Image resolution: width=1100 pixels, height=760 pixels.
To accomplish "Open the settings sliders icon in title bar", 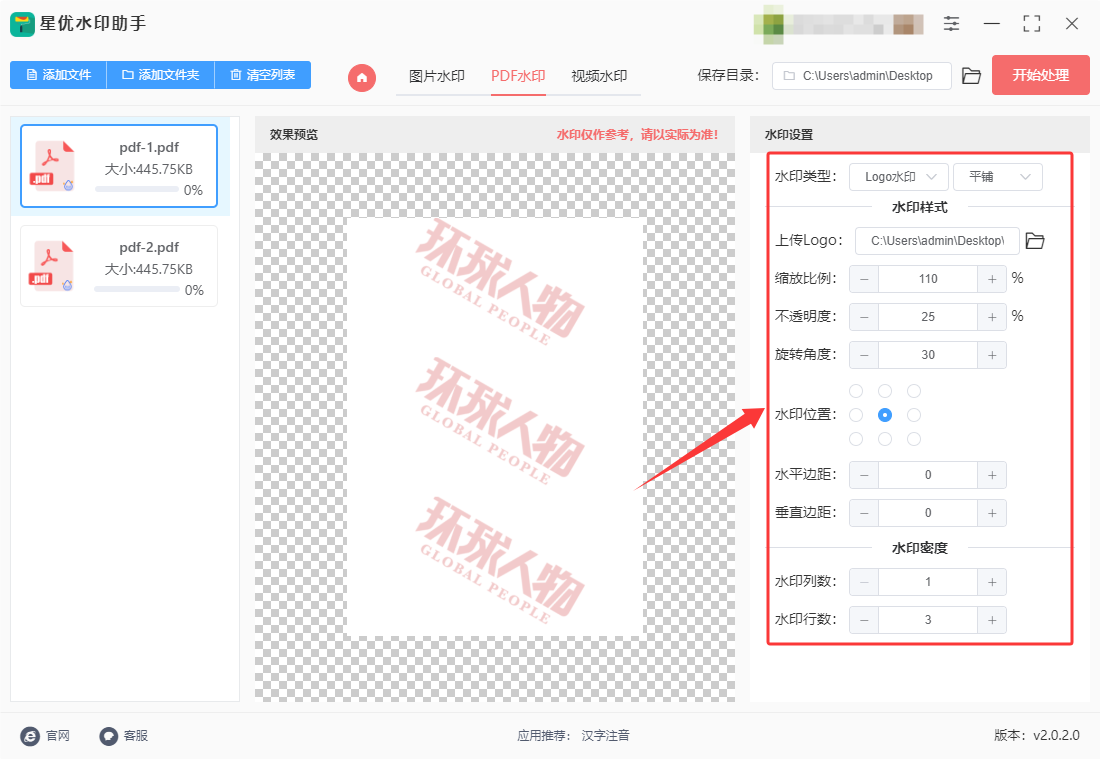I will [x=951, y=24].
